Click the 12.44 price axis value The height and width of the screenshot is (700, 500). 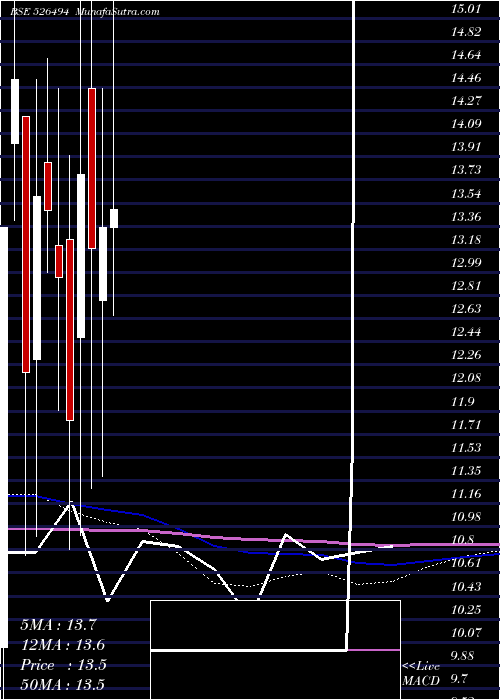click(466, 332)
